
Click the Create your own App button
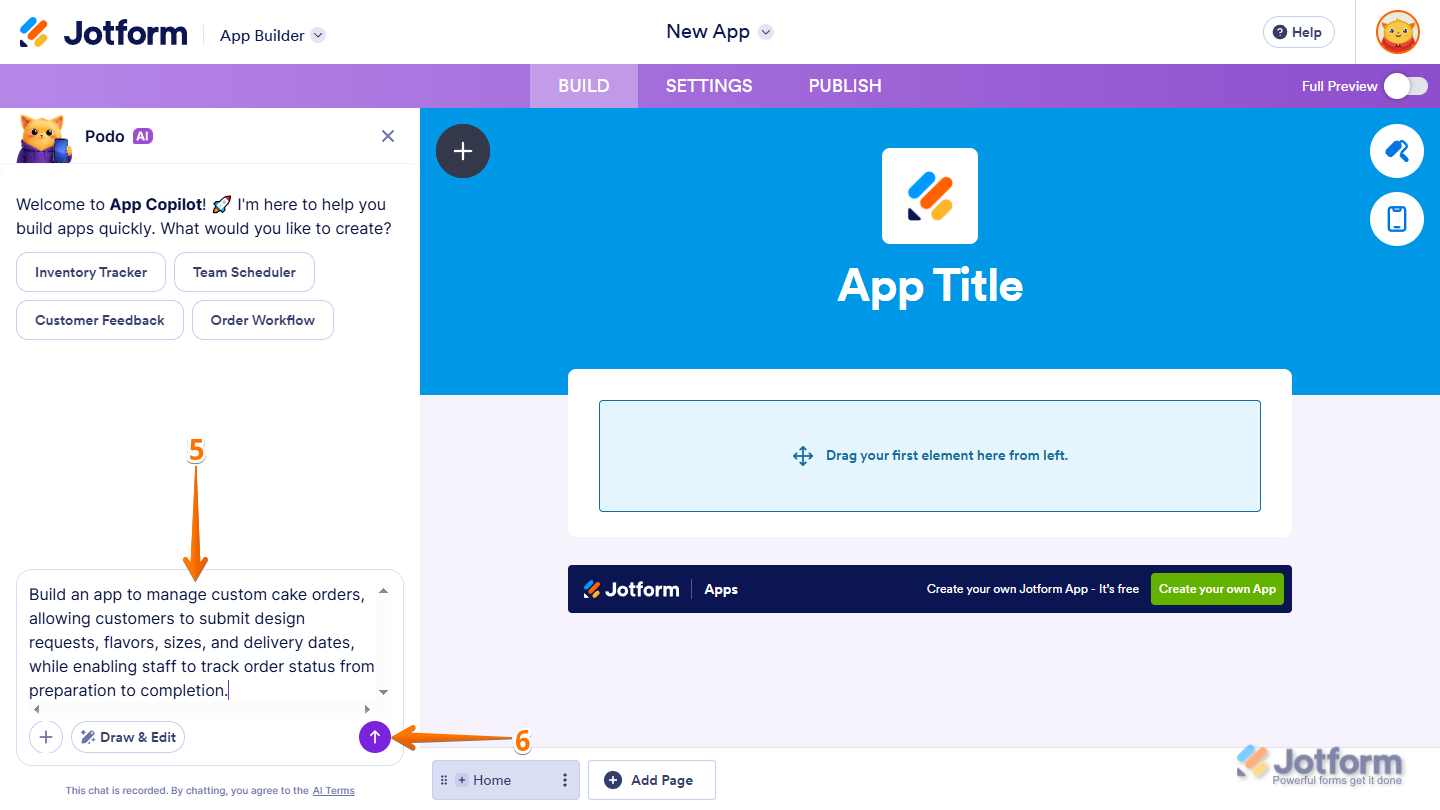click(1217, 589)
